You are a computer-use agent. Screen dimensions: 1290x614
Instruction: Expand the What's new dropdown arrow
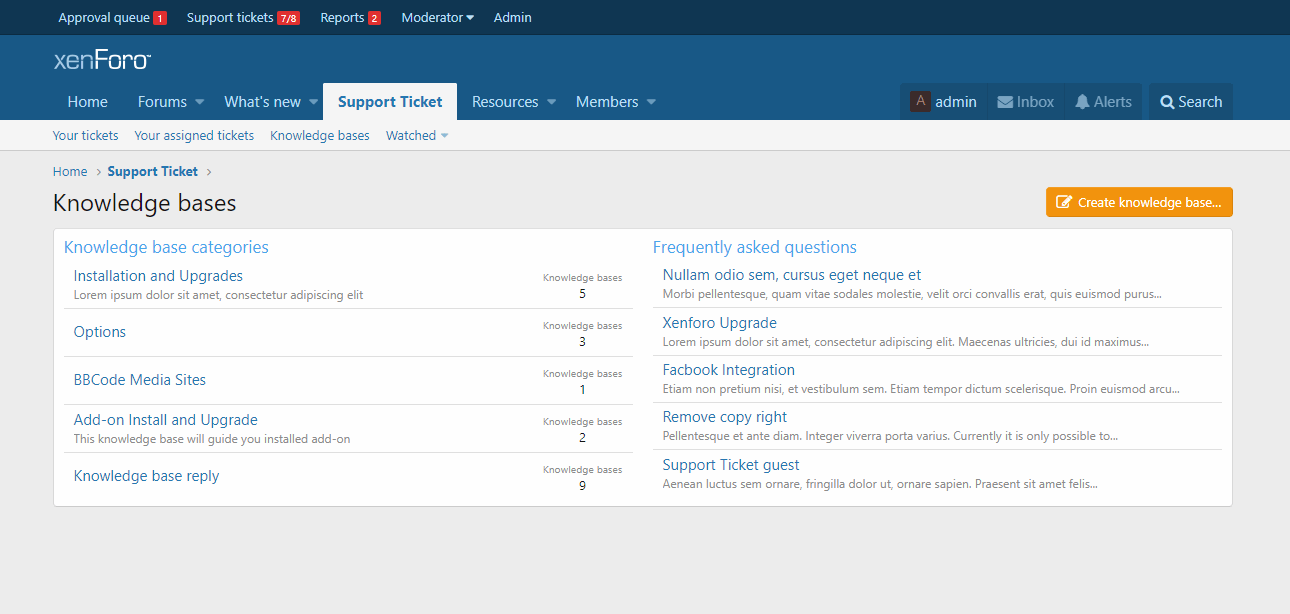pos(313,102)
